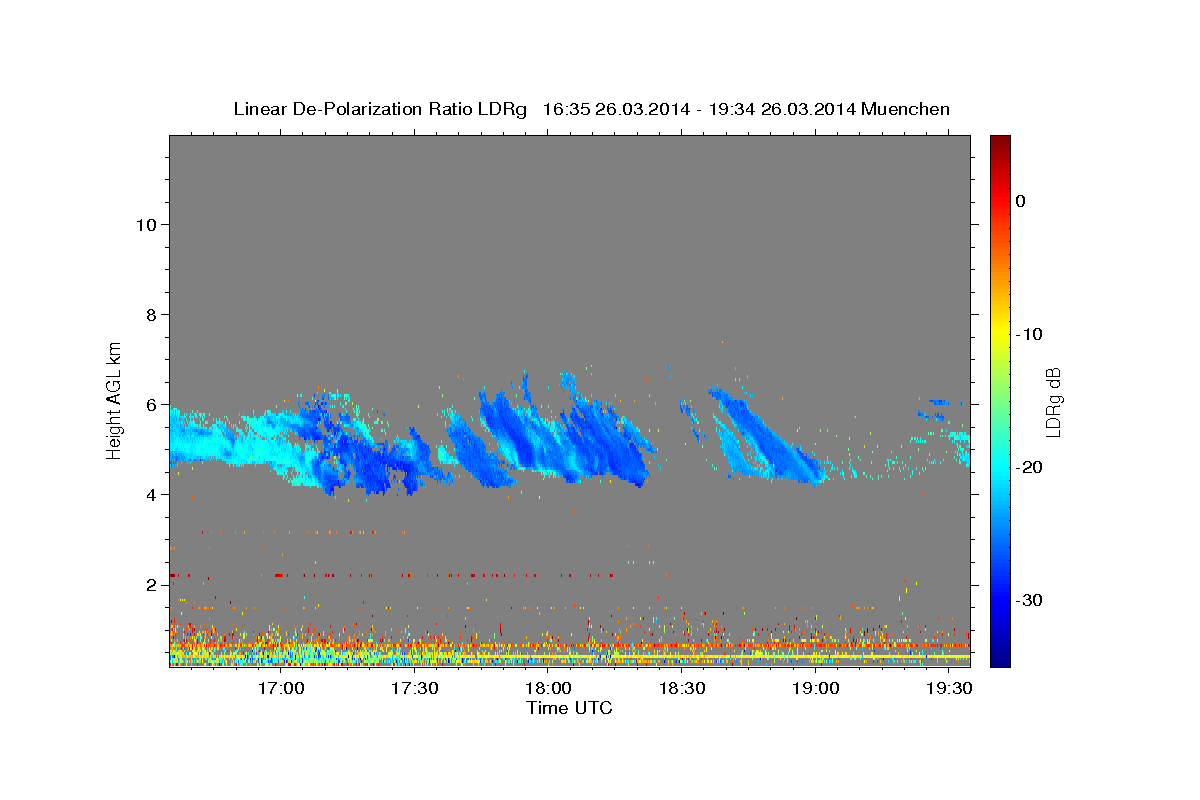1200x800 pixels.
Task: Click the 'Height AGL km' axis title
Action: pos(114,399)
